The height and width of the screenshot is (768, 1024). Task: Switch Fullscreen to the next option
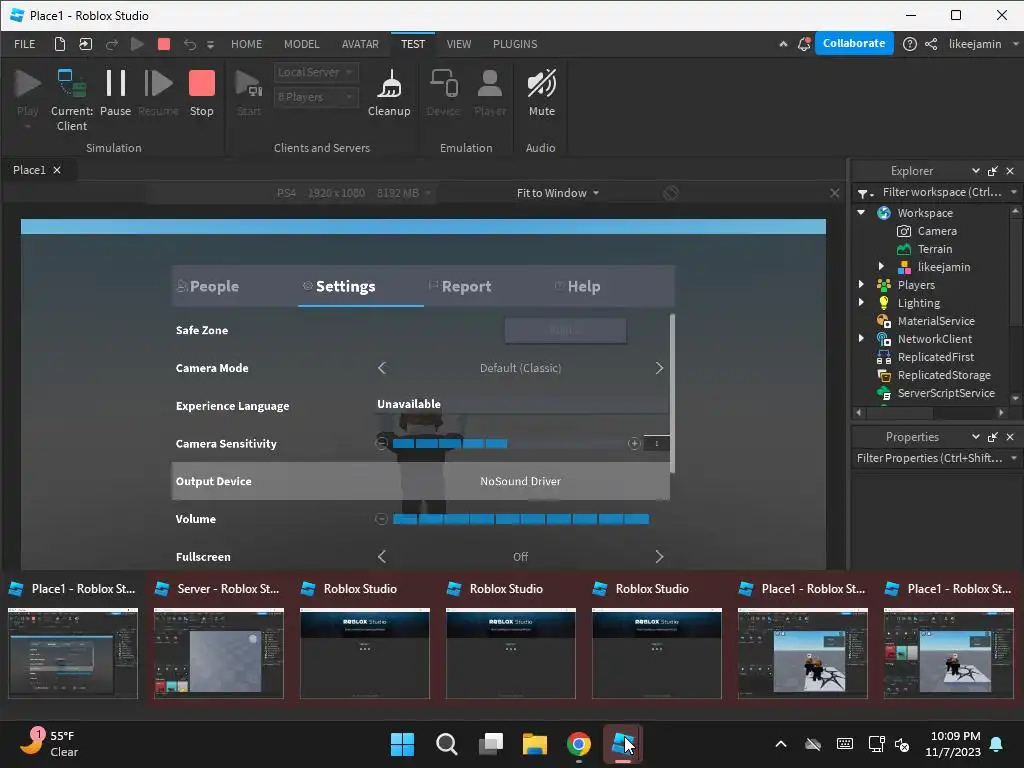coord(659,556)
